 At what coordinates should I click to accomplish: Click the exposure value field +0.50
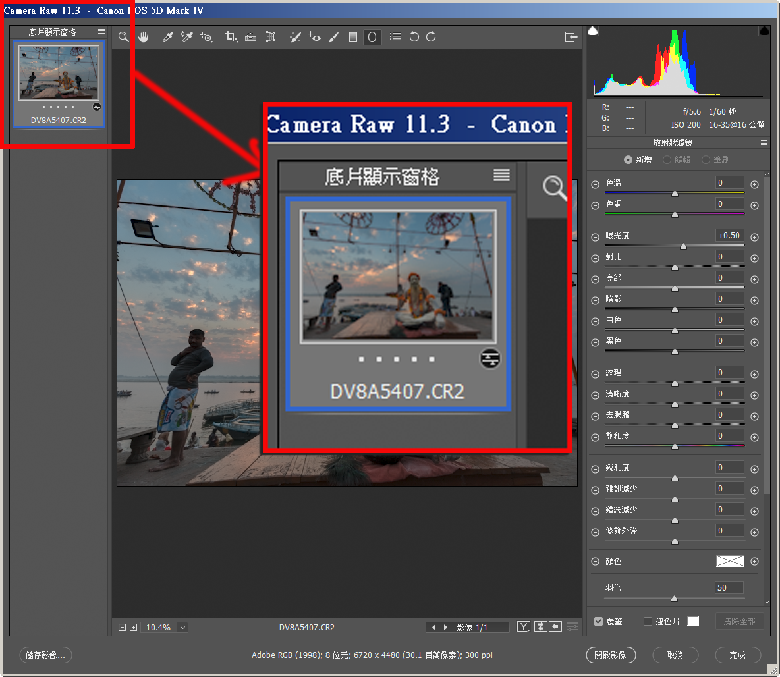pyautogui.click(x=730, y=235)
